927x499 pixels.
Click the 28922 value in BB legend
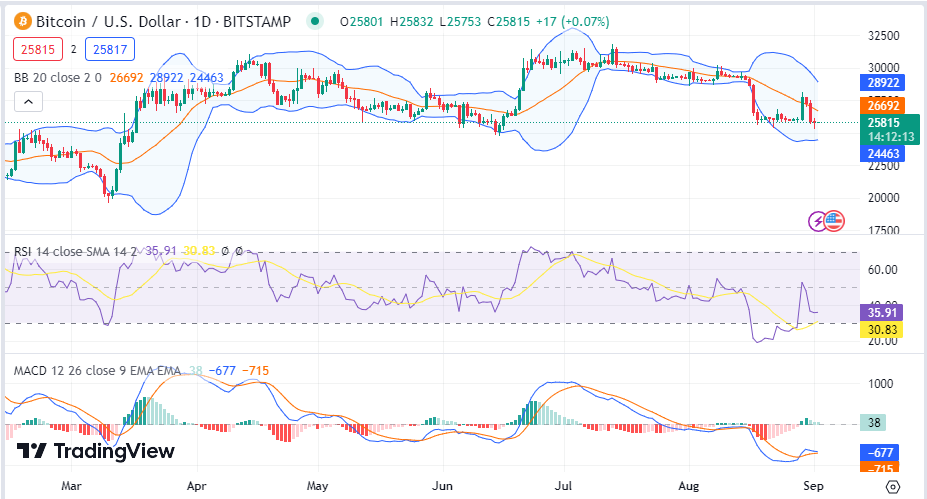tap(166, 77)
